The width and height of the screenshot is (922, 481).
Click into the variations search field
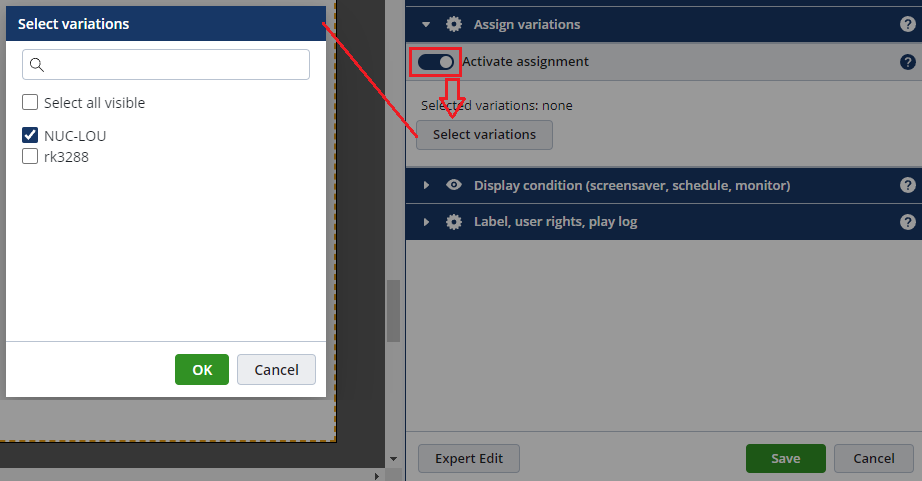[175, 65]
